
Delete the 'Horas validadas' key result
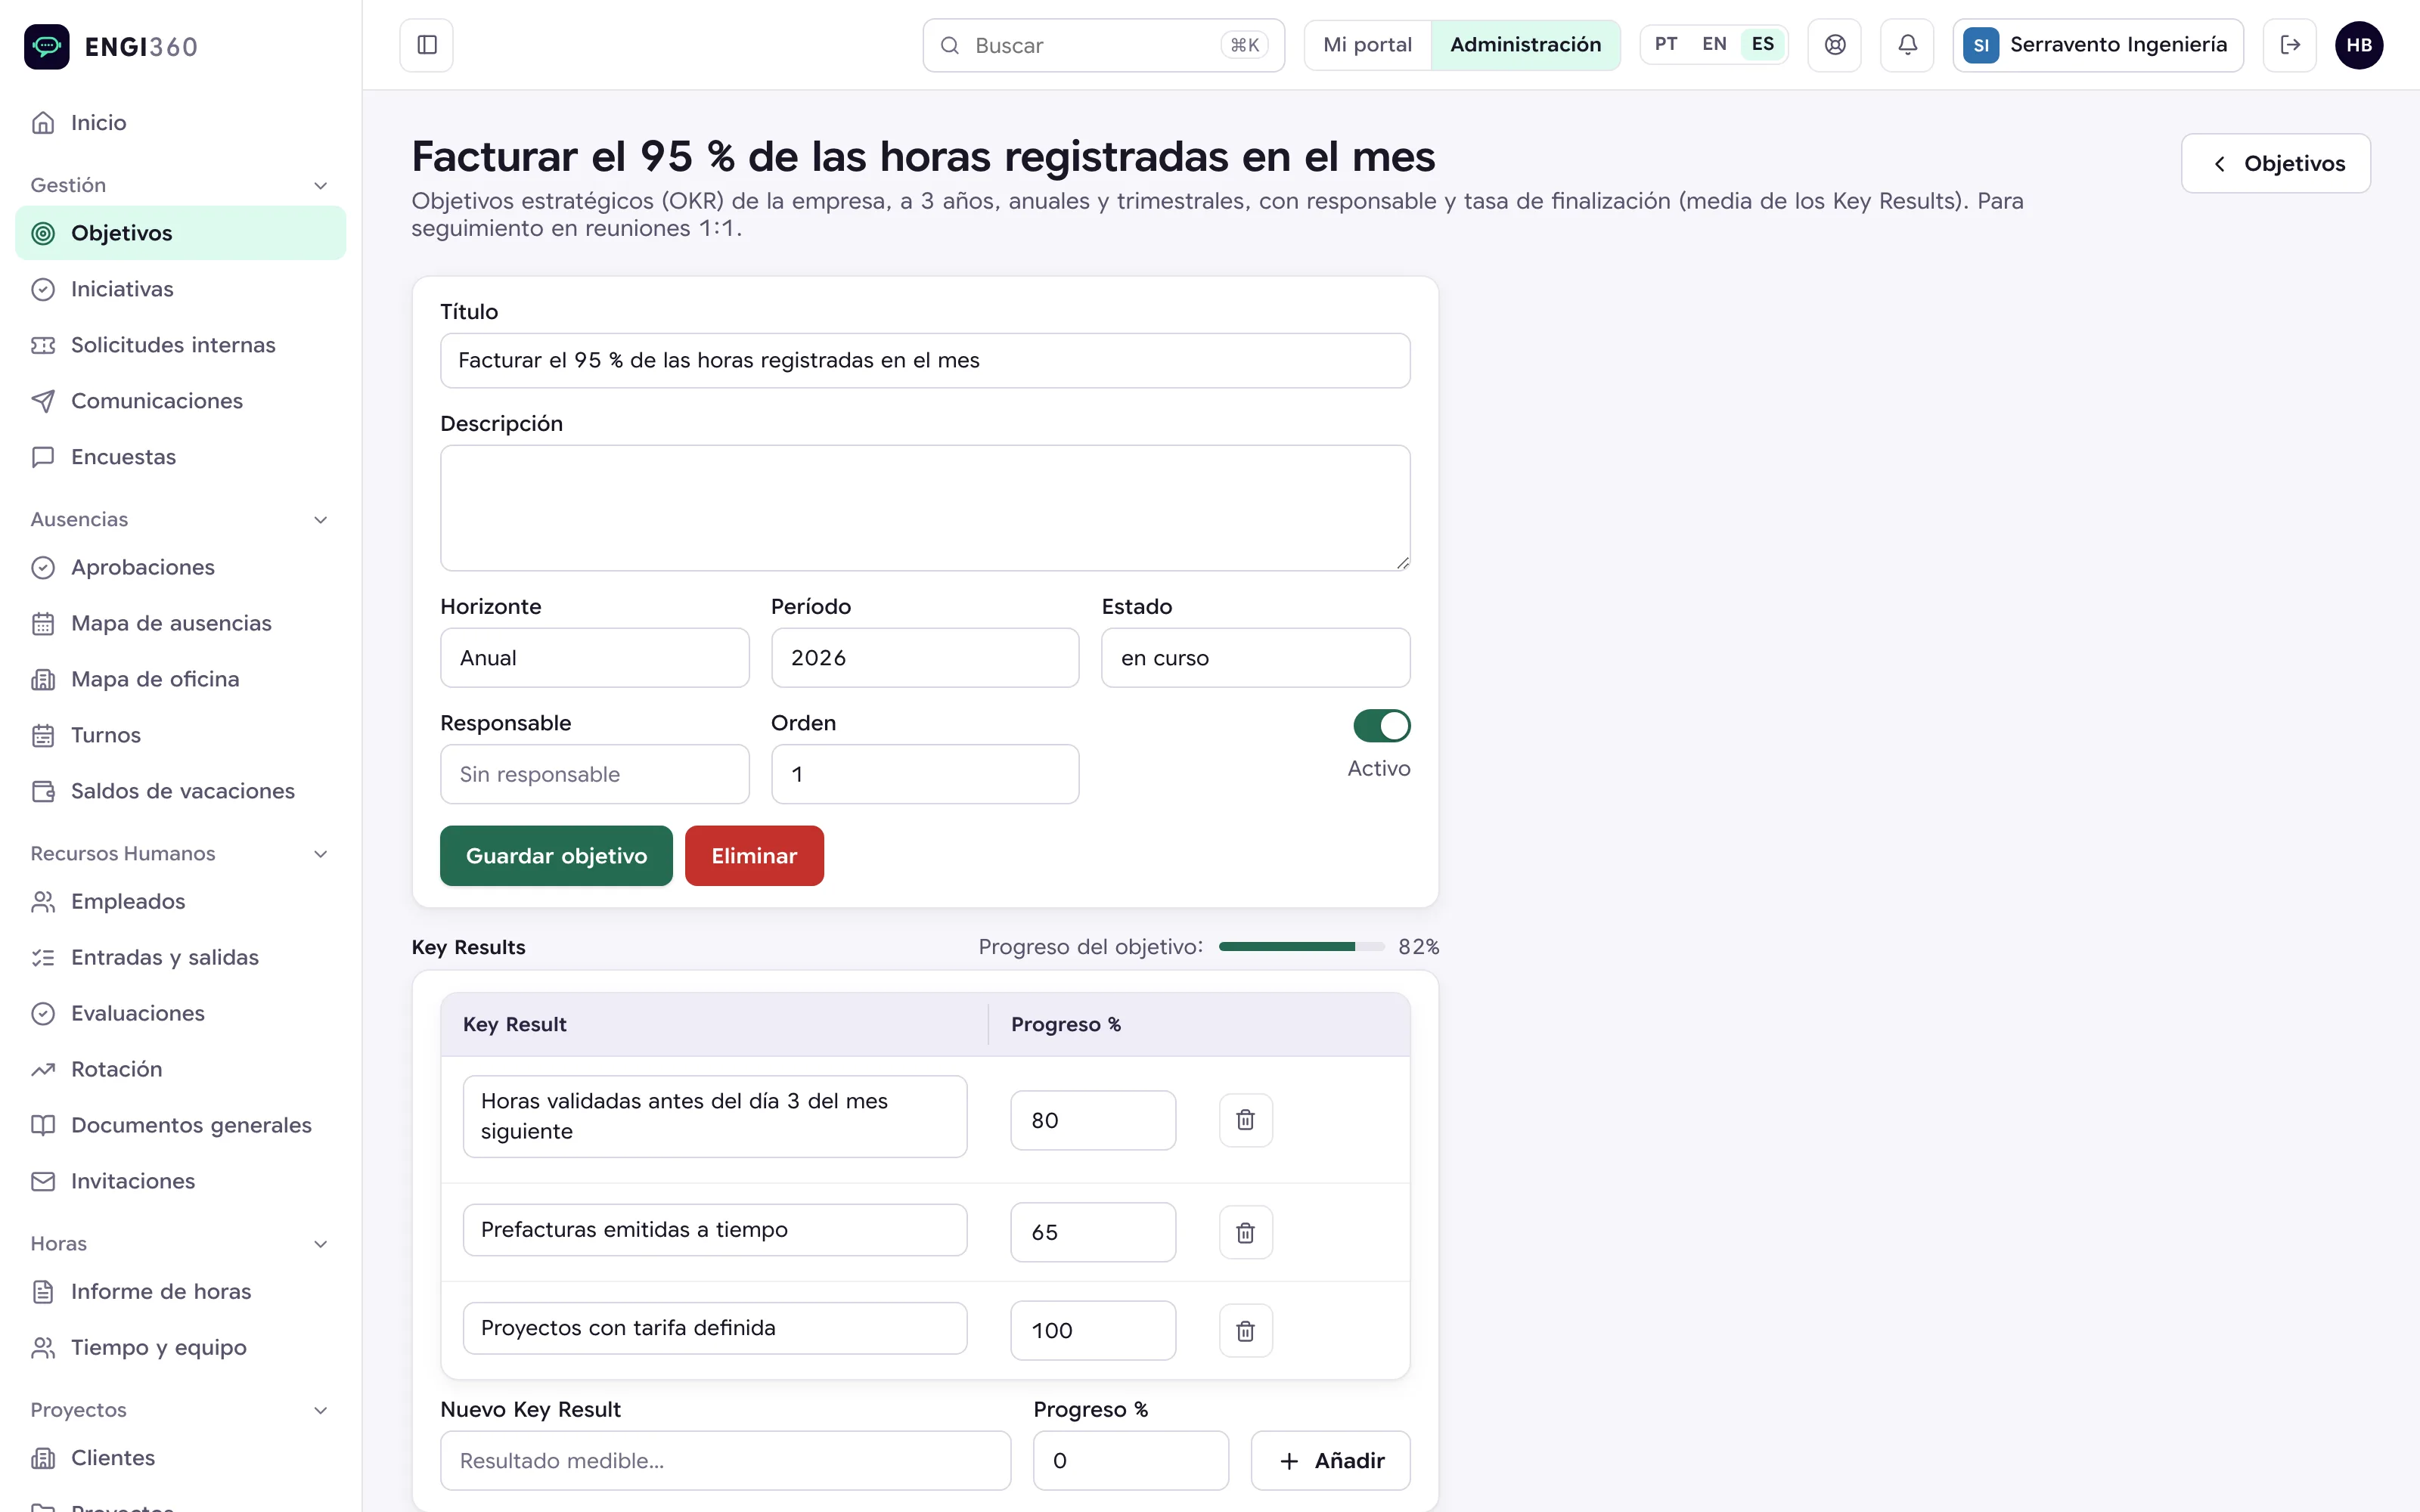click(x=1245, y=1120)
